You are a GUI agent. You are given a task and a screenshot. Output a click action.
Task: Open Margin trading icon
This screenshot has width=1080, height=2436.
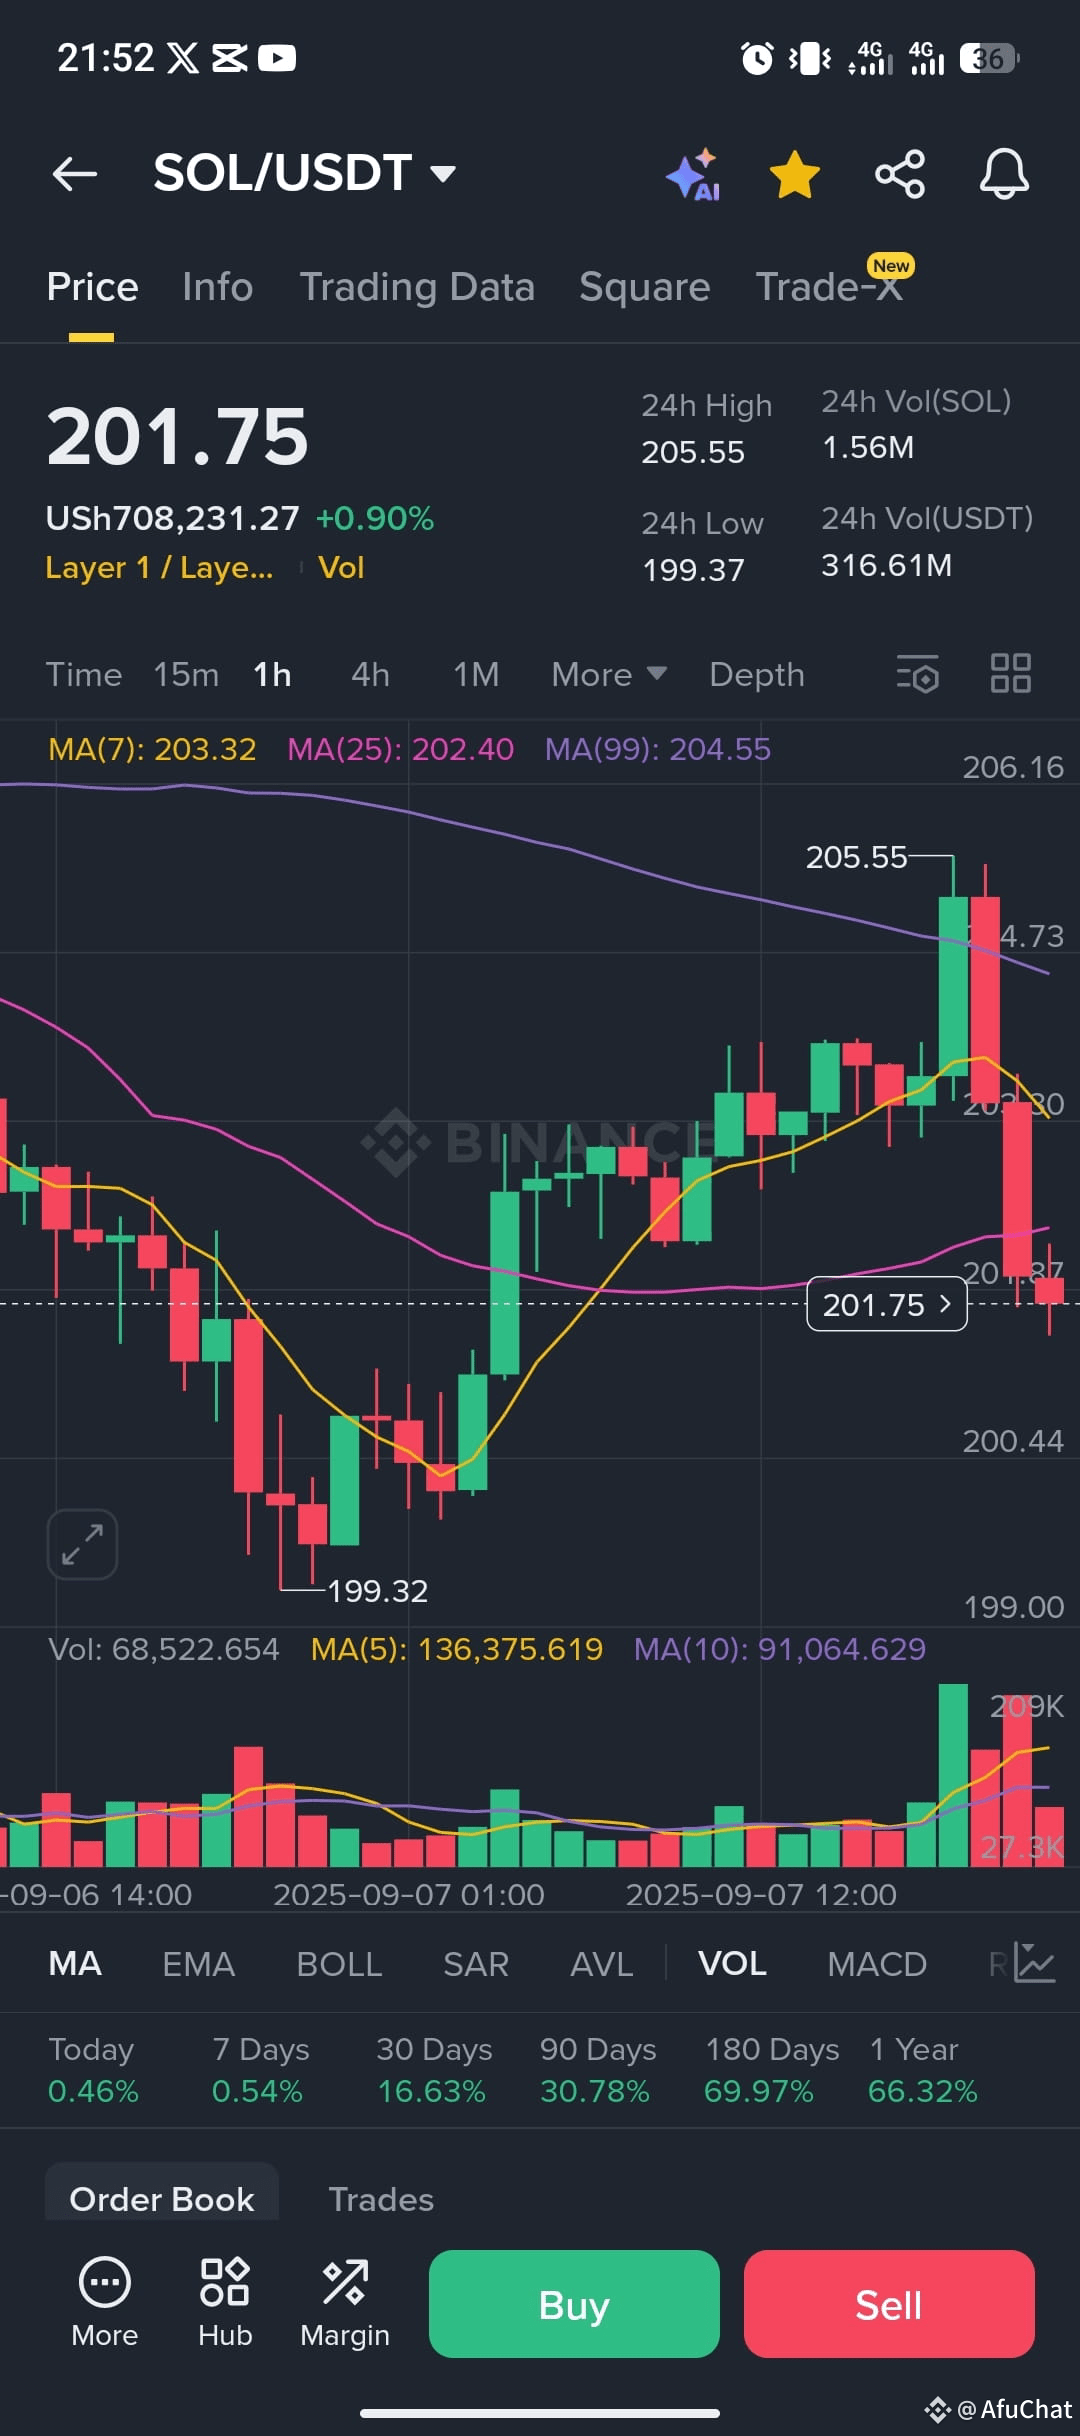[x=345, y=2303]
